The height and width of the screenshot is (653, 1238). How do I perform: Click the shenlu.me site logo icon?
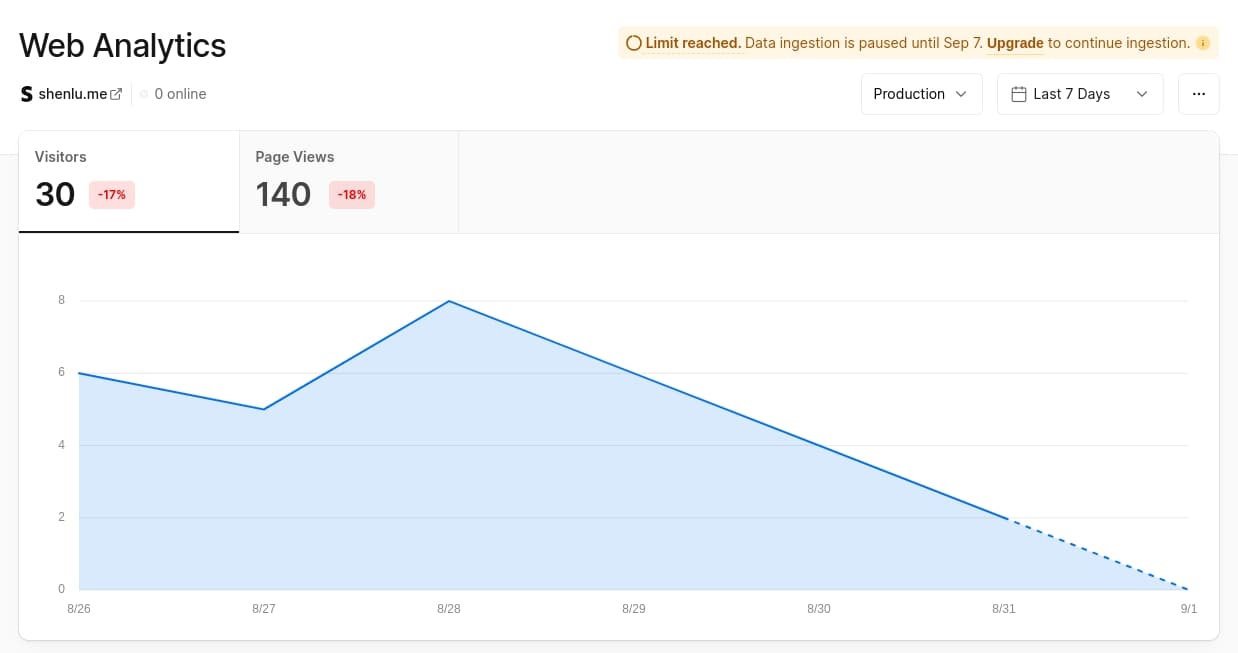point(27,94)
